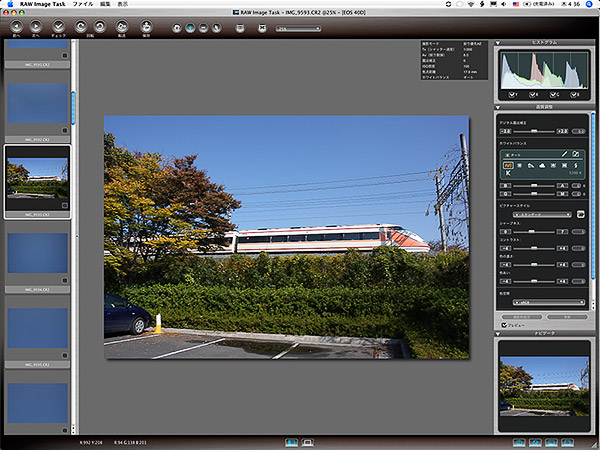600x450 pixels.
Task: Toggle the B histogram channel checkbox
Action: click(574, 95)
